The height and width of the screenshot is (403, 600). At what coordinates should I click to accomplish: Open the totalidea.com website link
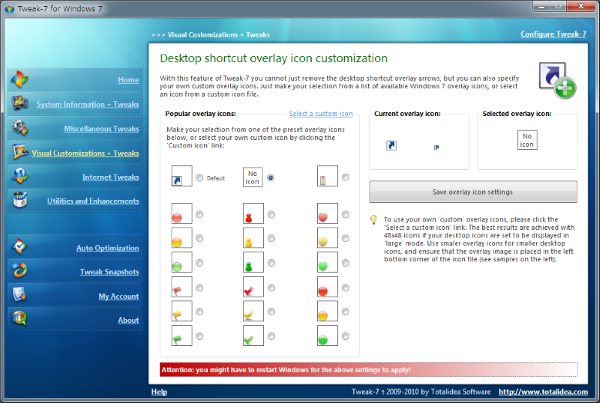[543, 392]
